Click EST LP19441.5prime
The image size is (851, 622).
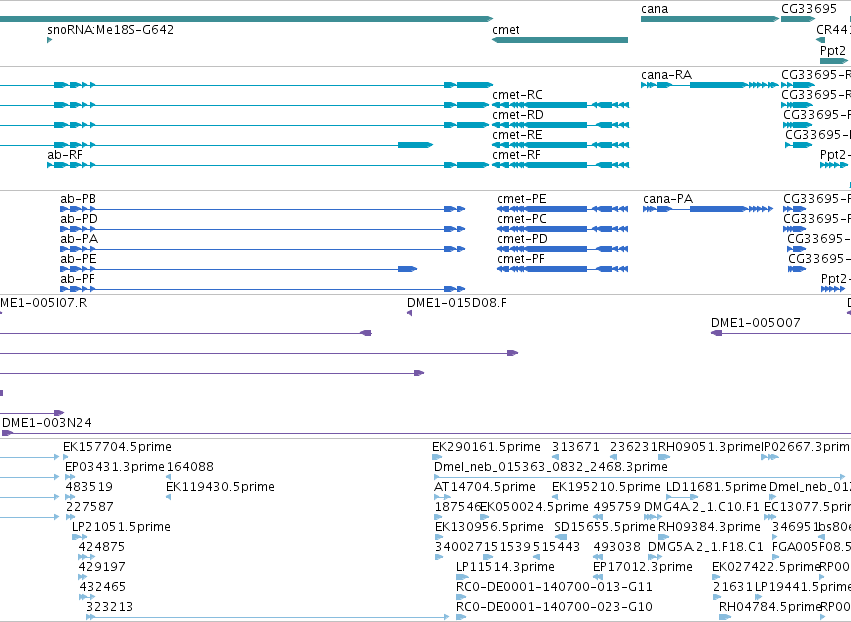point(803,587)
